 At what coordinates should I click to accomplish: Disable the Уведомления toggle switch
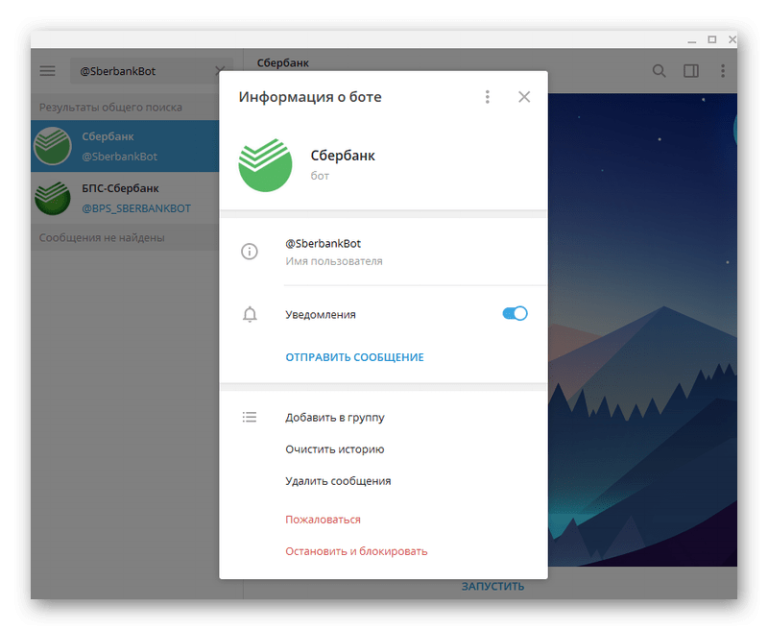click(x=514, y=314)
